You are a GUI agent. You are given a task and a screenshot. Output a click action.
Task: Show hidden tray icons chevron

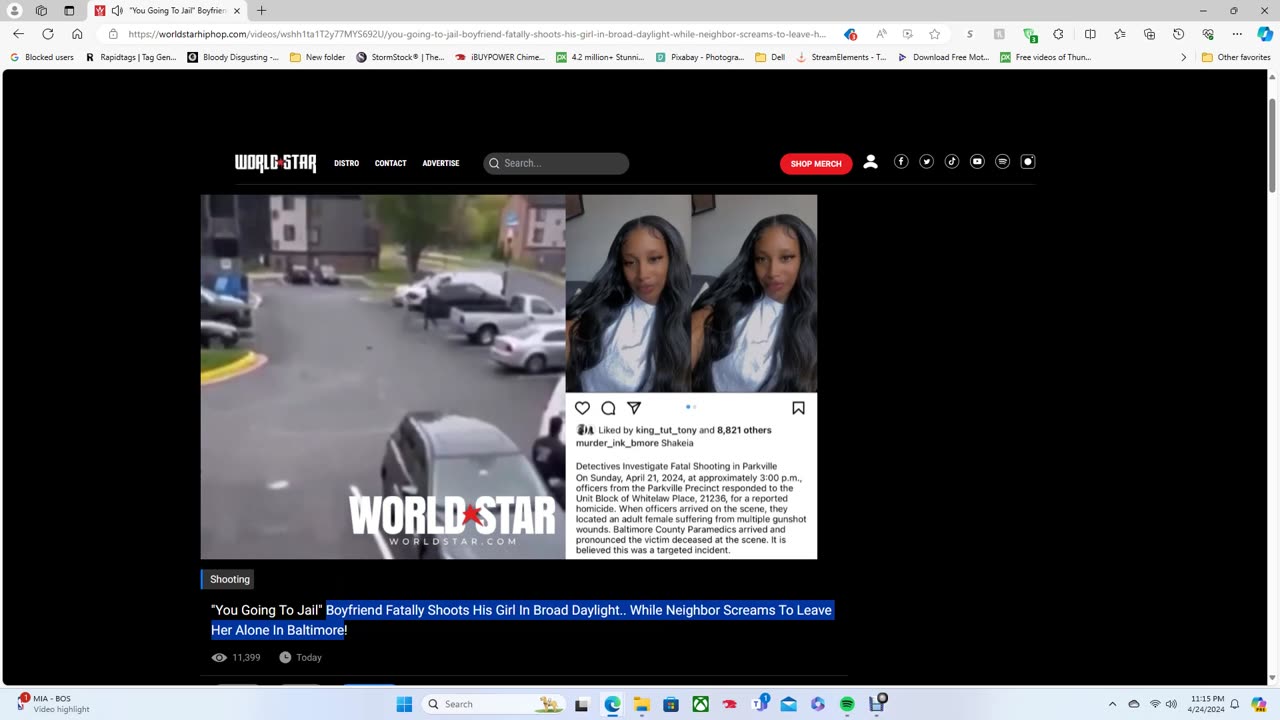(1112, 704)
